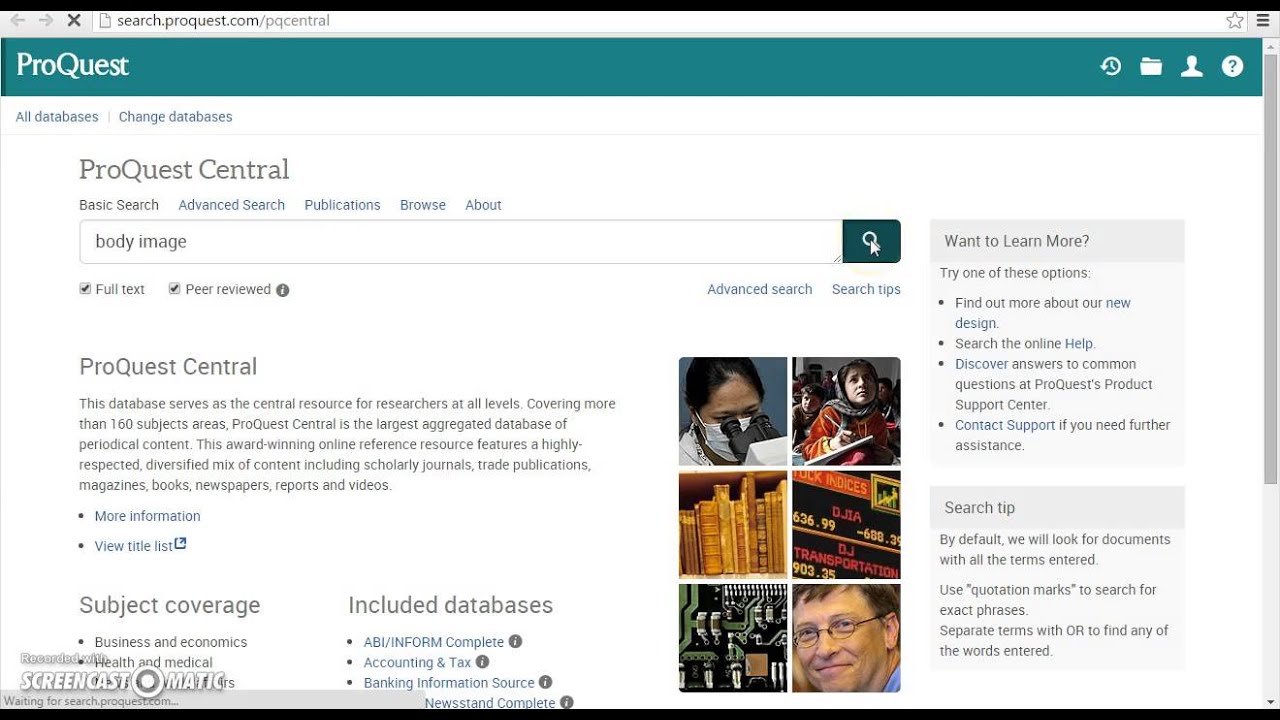
Task: Click the Business and economics text
Action: [x=170, y=642]
